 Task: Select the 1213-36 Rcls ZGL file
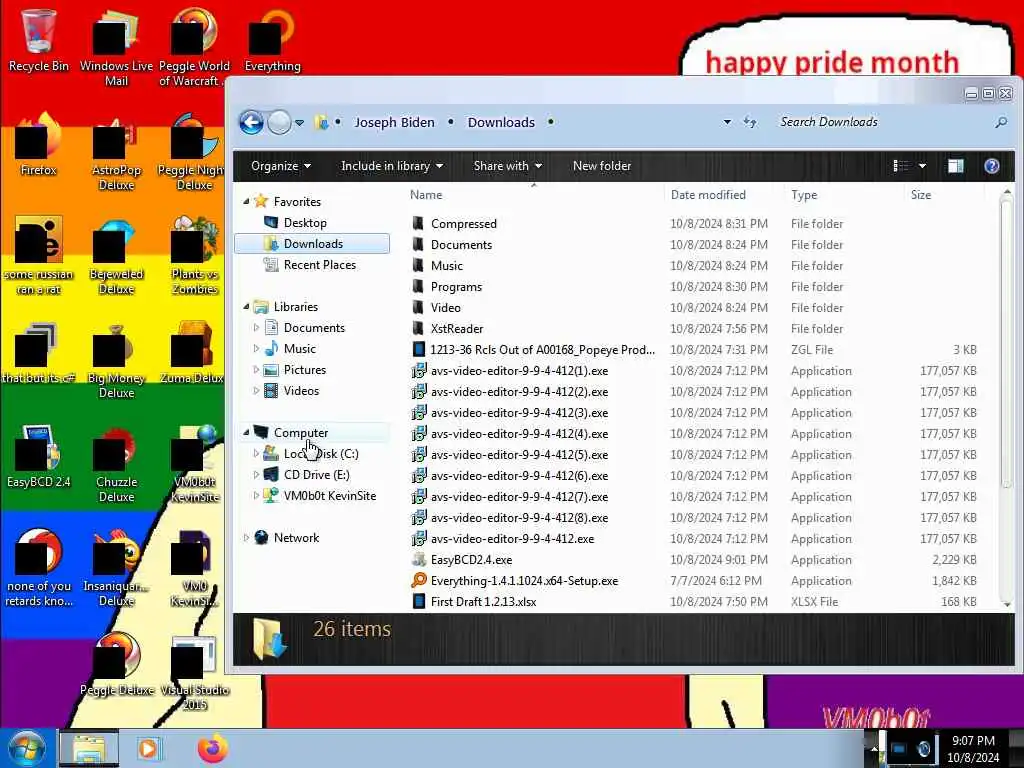[x=542, y=349]
